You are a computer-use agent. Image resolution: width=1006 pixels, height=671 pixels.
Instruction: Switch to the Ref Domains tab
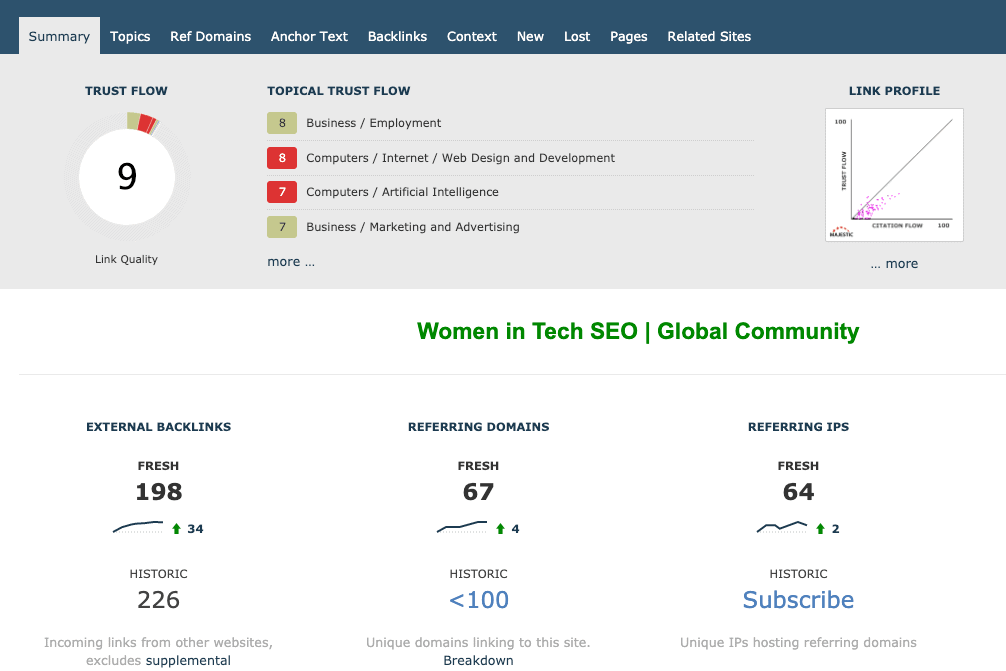point(210,36)
